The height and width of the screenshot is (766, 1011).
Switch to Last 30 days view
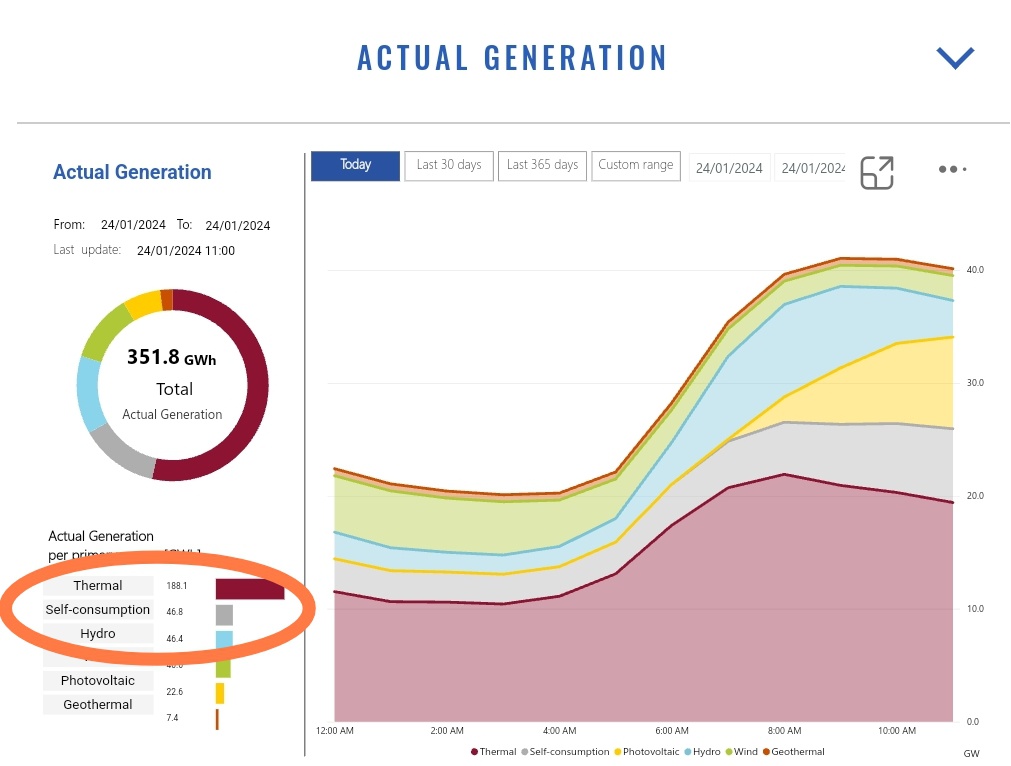coord(449,166)
